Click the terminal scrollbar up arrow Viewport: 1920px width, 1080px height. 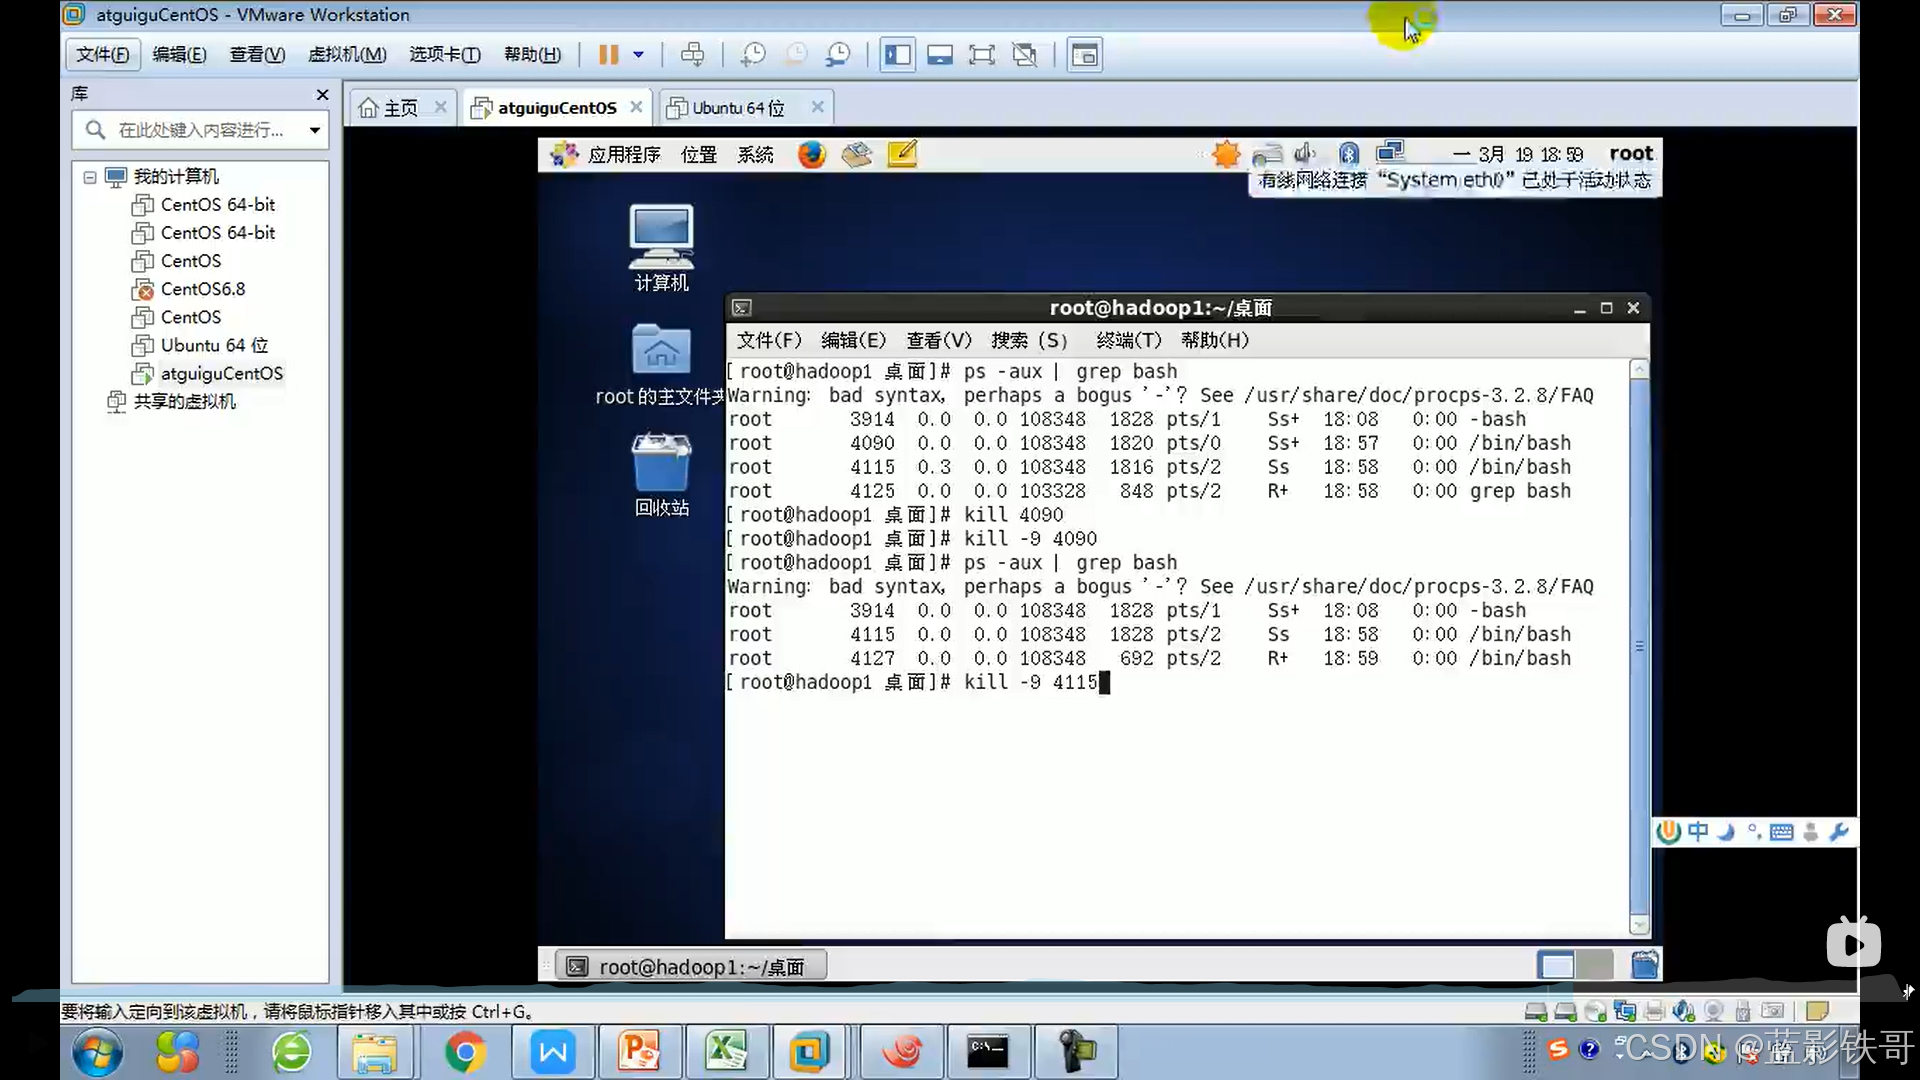click(x=1639, y=369)
